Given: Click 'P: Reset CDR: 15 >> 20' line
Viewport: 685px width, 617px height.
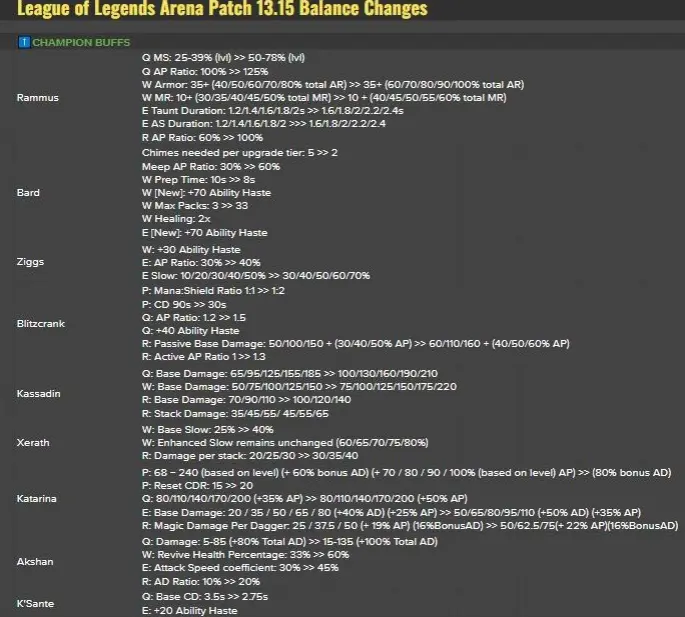Looking at the screenshot, I should click(x=197, y=485).
